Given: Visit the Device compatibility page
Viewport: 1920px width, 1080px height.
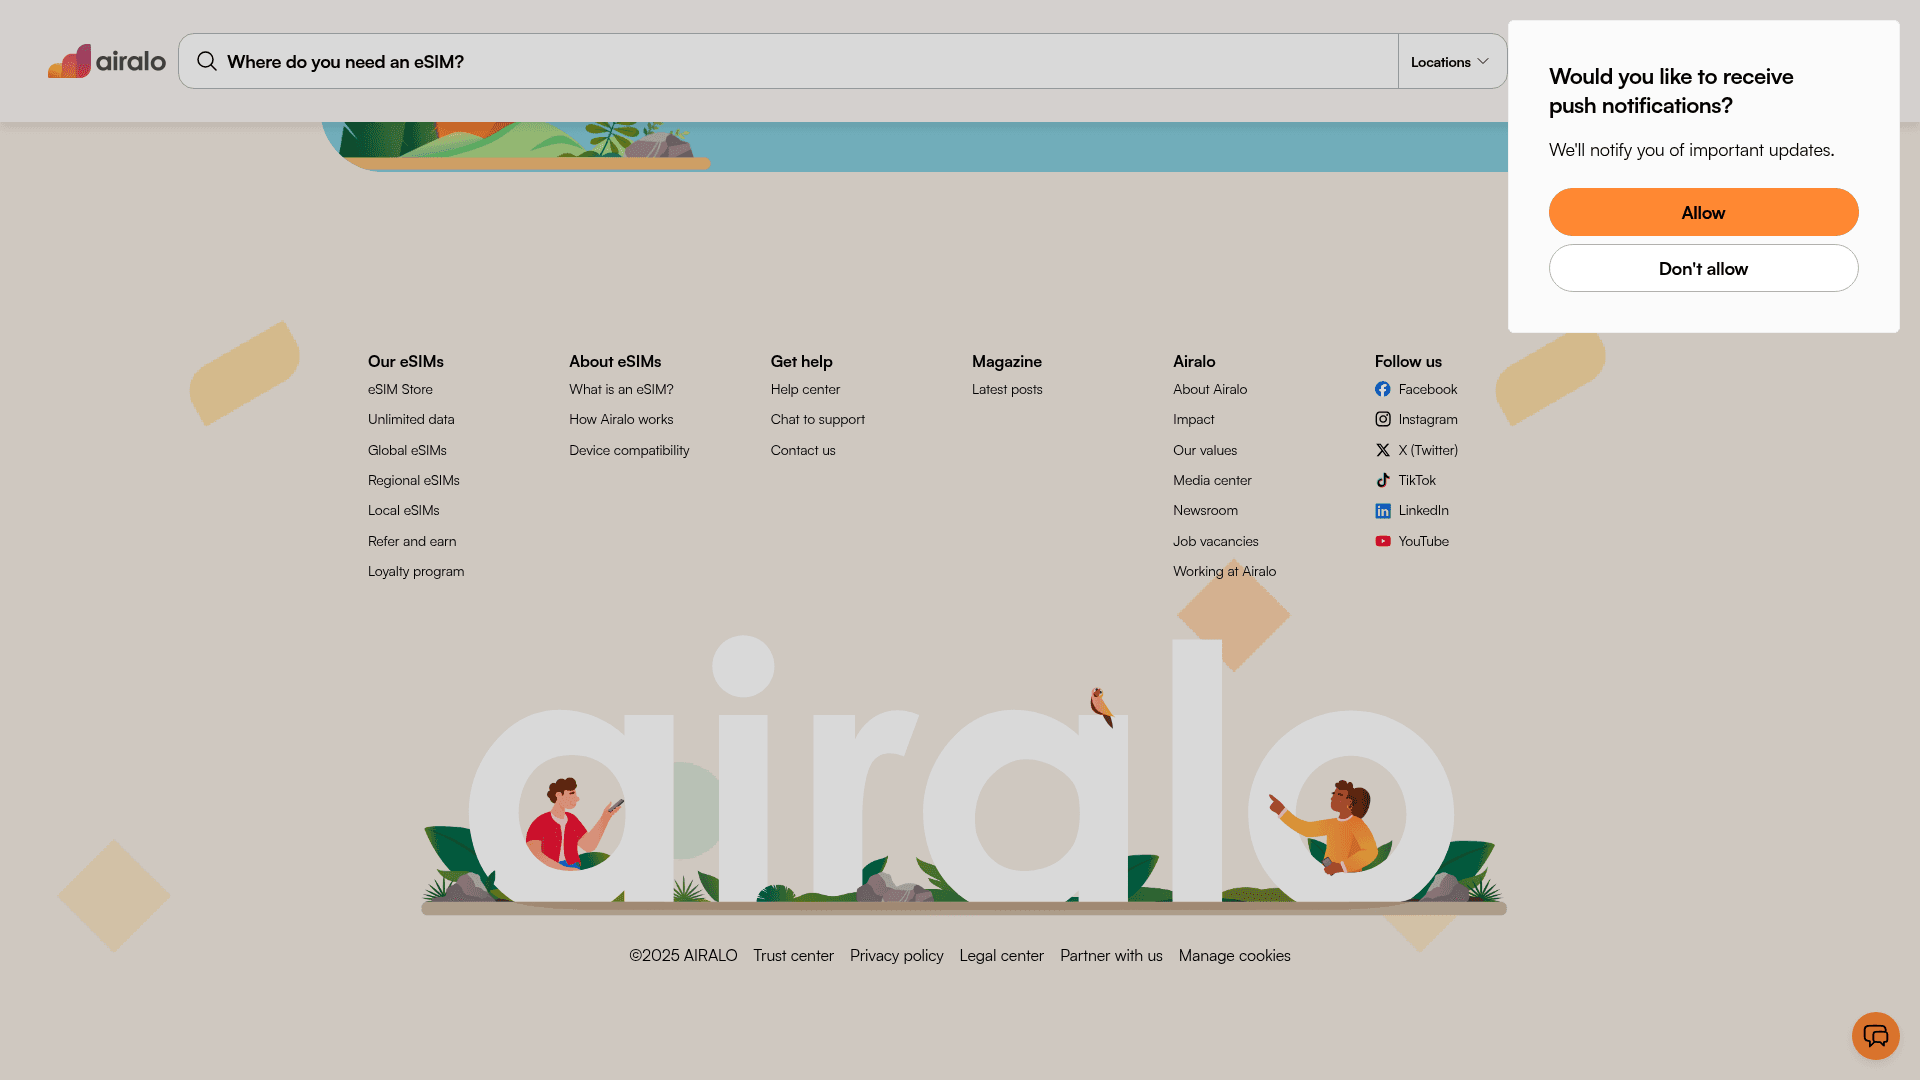Looking at the screenshot, I should pyautogui.click(x=628, y=450).
